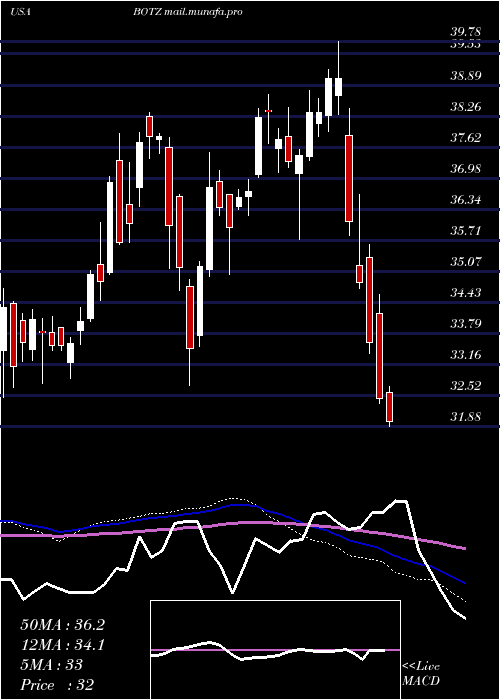The image size is (500, 700).
Task: Click the 39.78 price label
Action: (x=466, y=32)
